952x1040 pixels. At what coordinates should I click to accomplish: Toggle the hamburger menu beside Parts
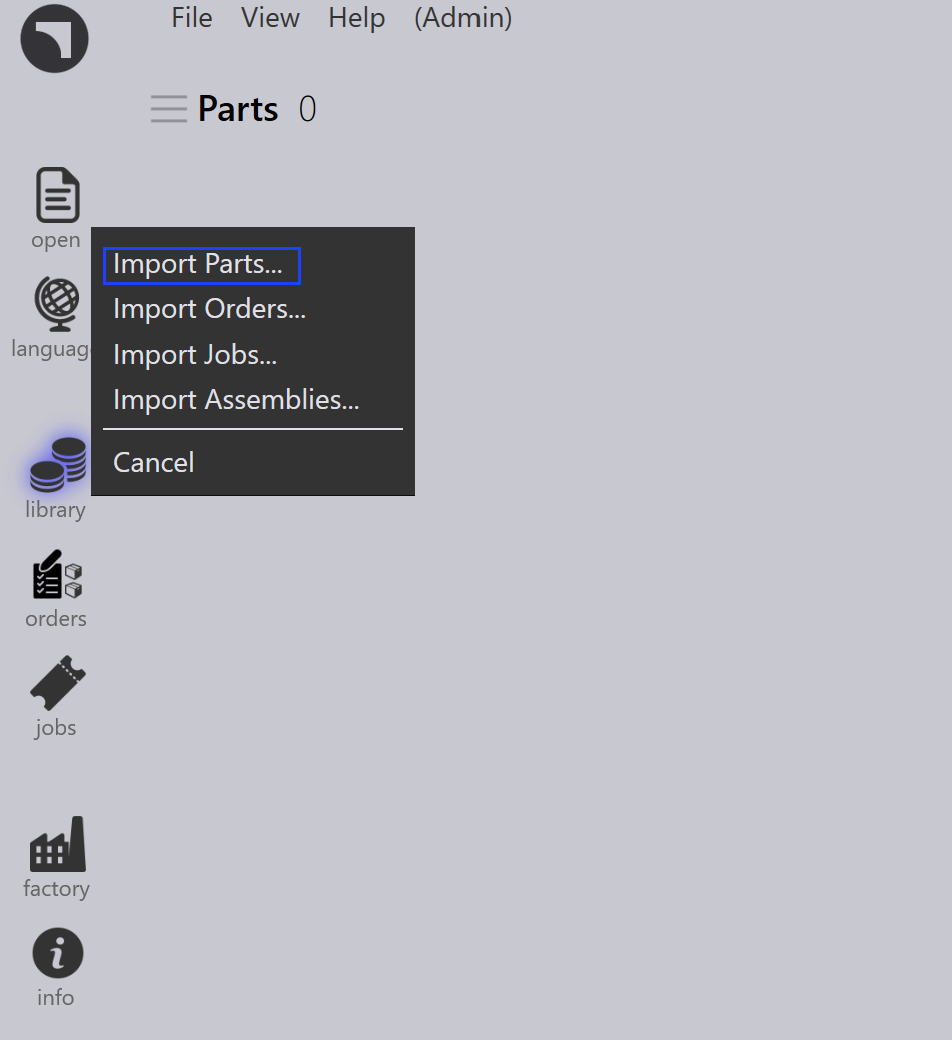click(x=169, y=109)
